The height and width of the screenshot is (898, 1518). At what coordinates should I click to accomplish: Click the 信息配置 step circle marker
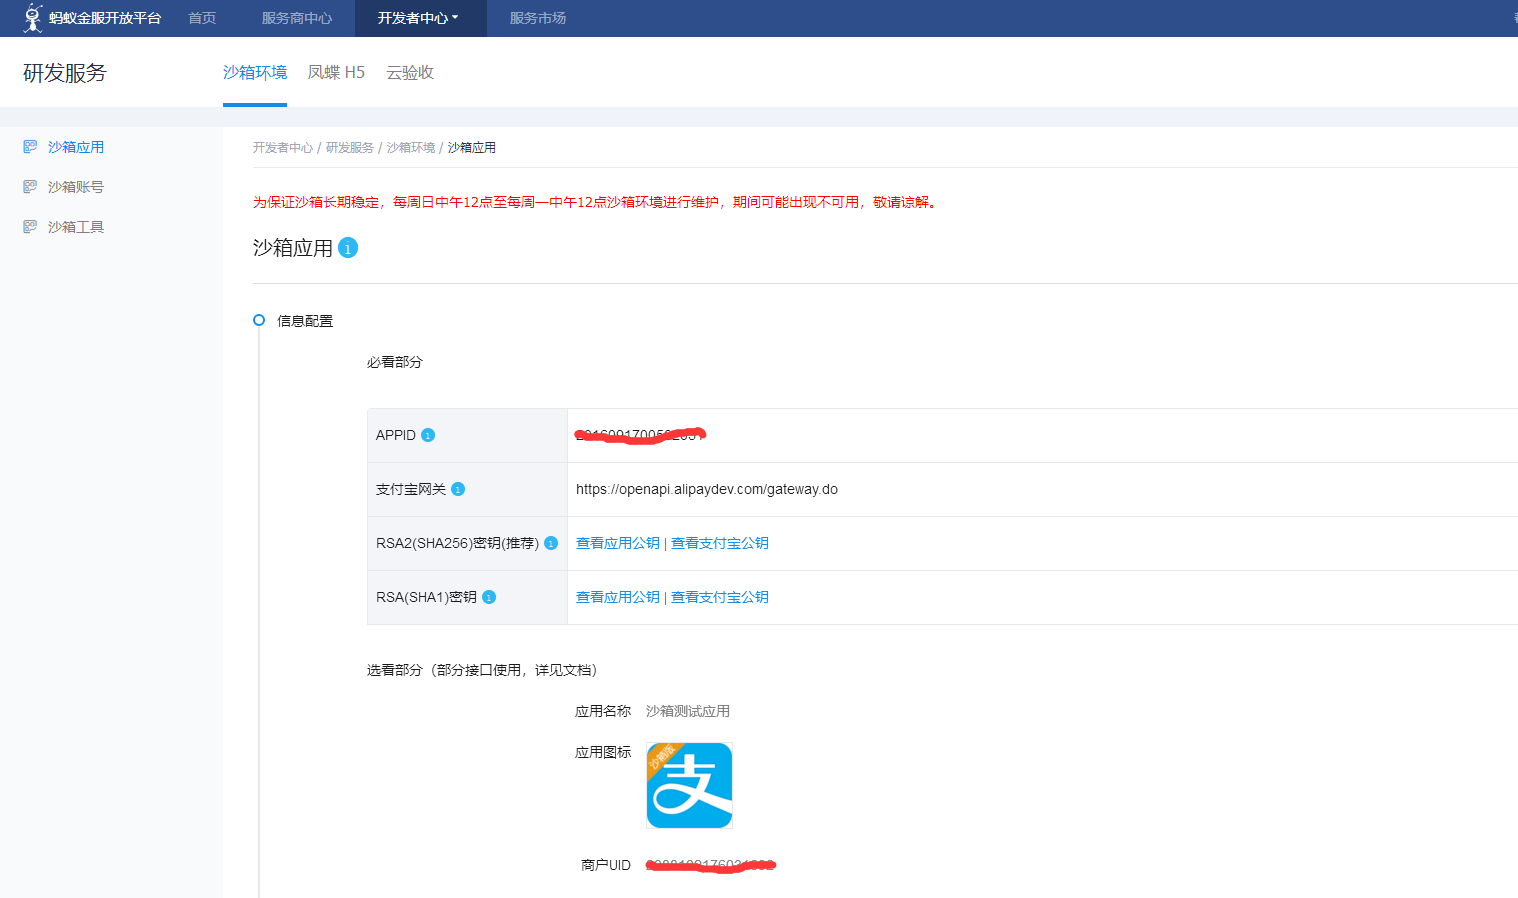[259, 320]
